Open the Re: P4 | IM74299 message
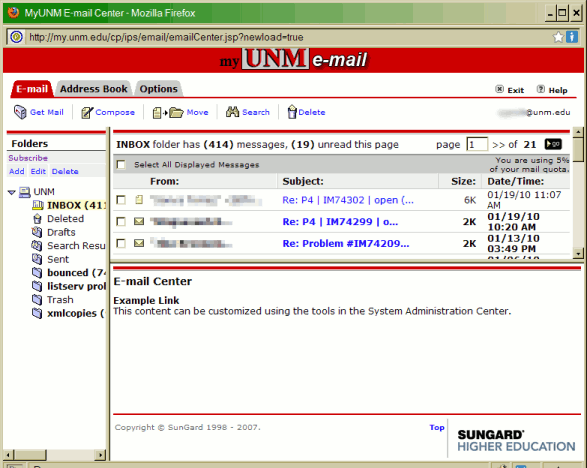The image size is (587, 468). (x=340, y=222)
